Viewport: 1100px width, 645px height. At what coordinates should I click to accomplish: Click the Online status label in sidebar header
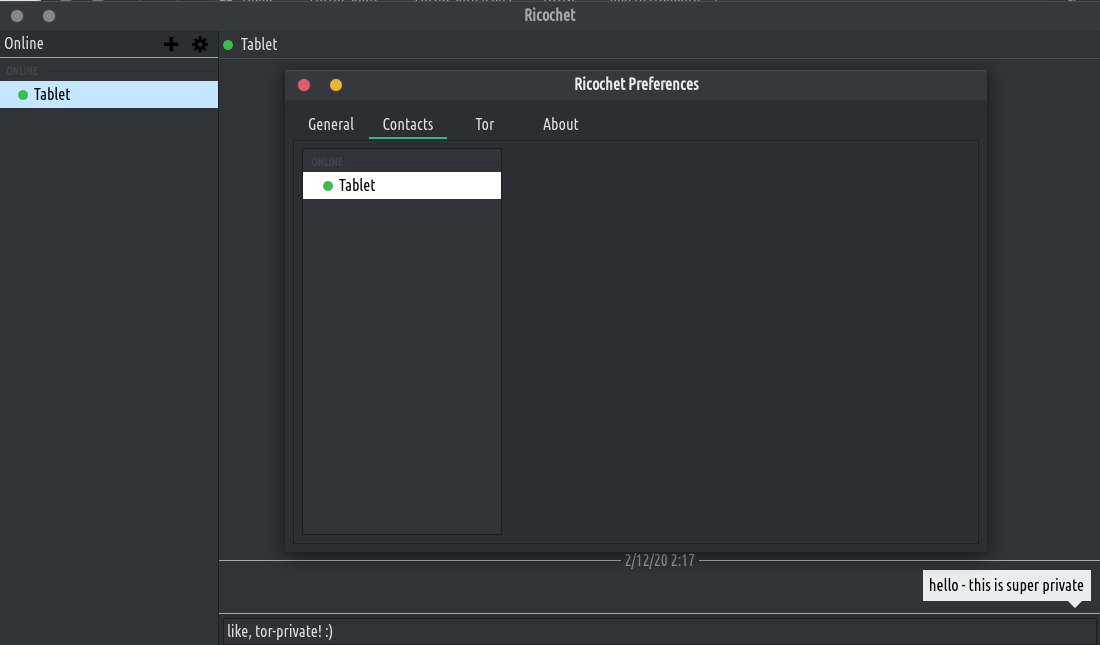(x=24, y=44)
